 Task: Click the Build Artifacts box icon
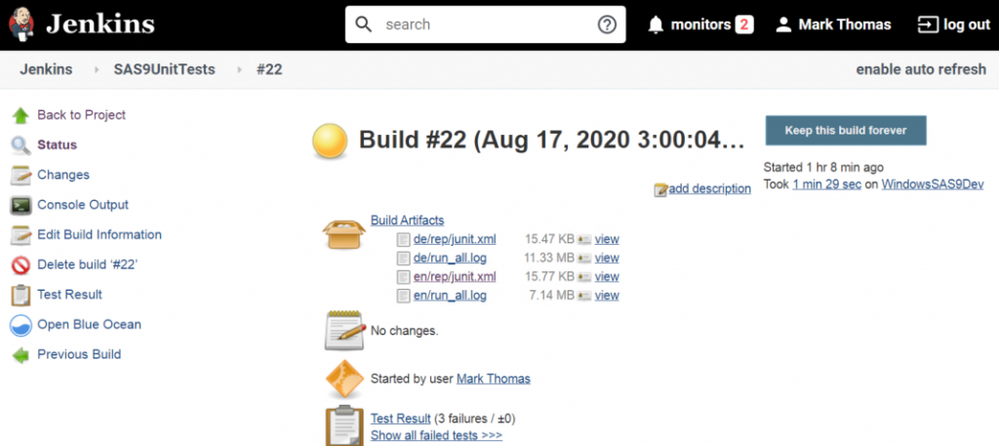(343, 233)
